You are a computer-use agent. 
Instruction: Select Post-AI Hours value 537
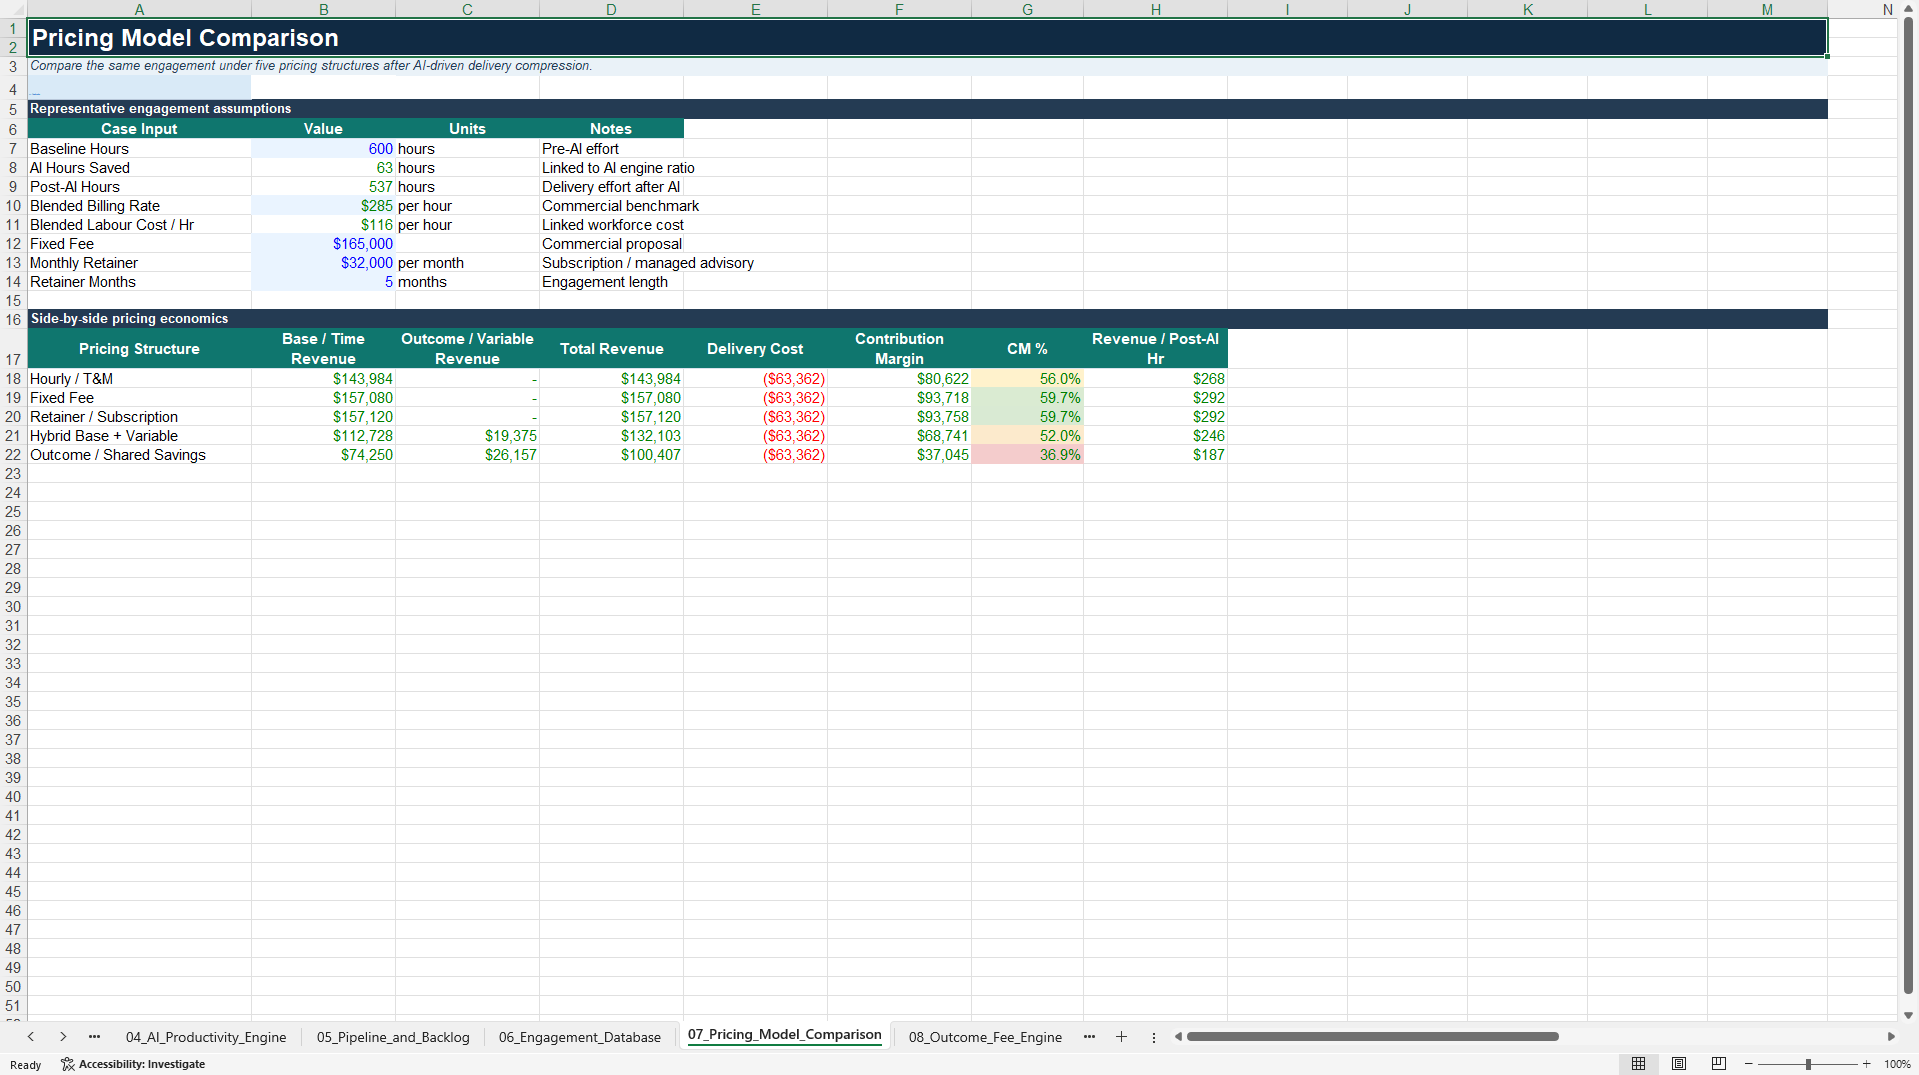coord(323,187)
